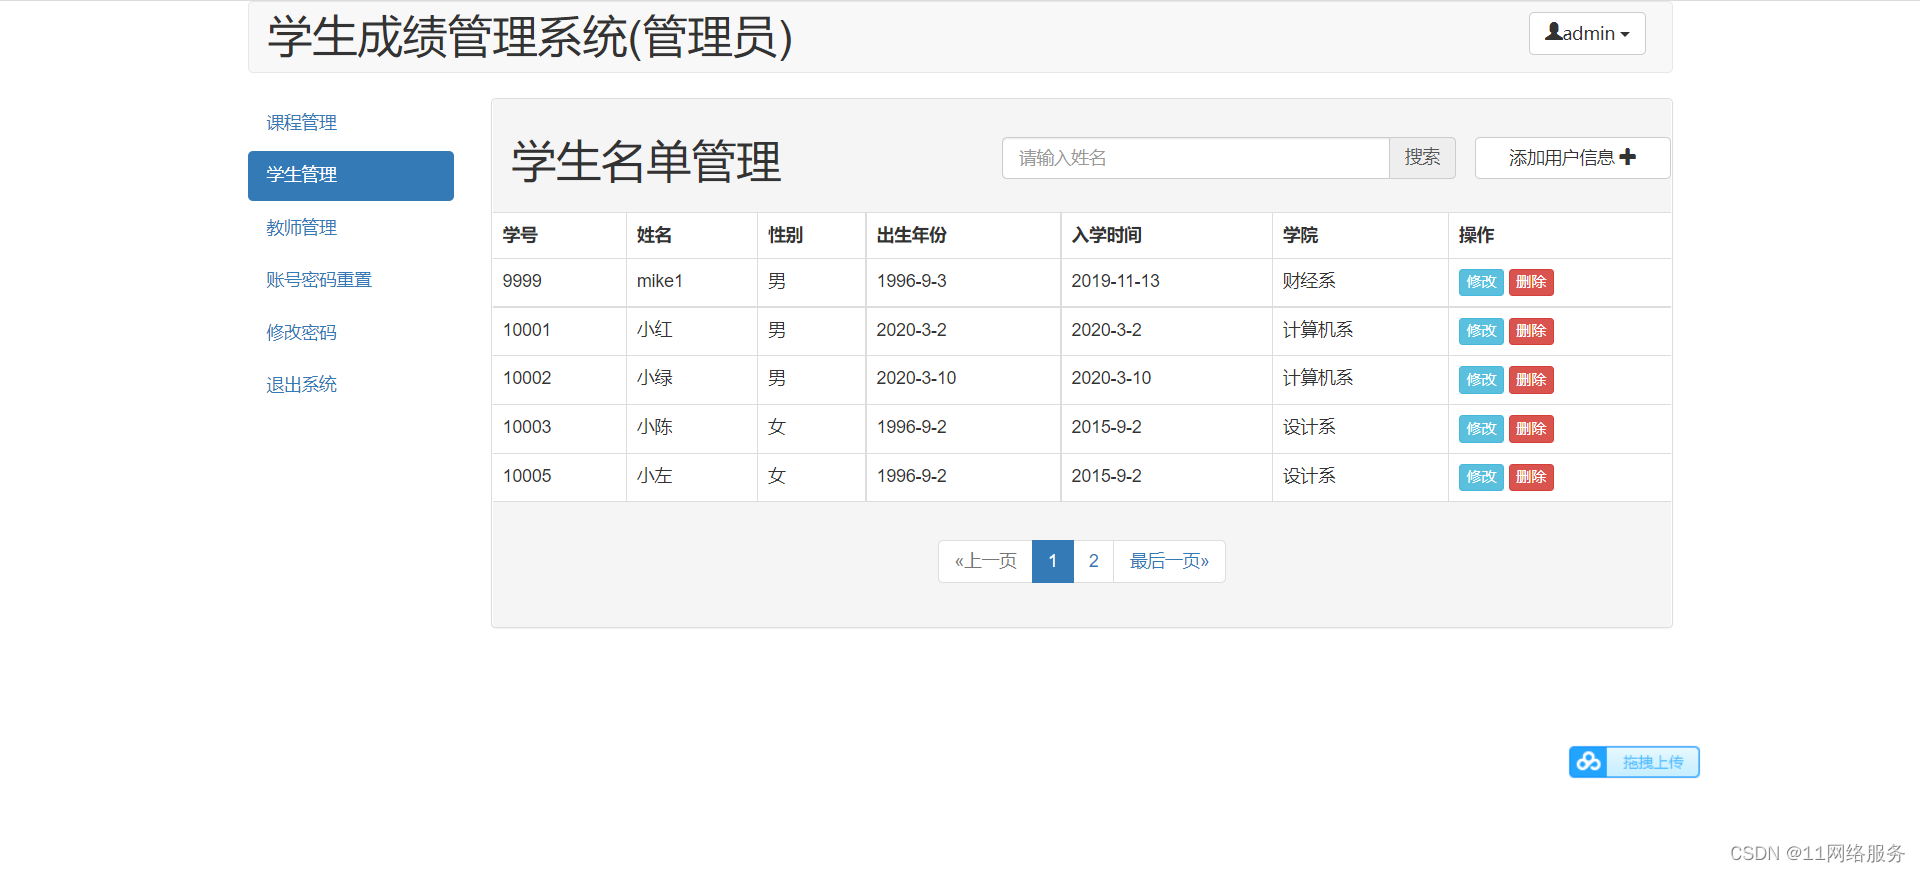Focus the 请输入姓名 search field
This screenshot has width=1920, height=872.
click(1195, 158)
